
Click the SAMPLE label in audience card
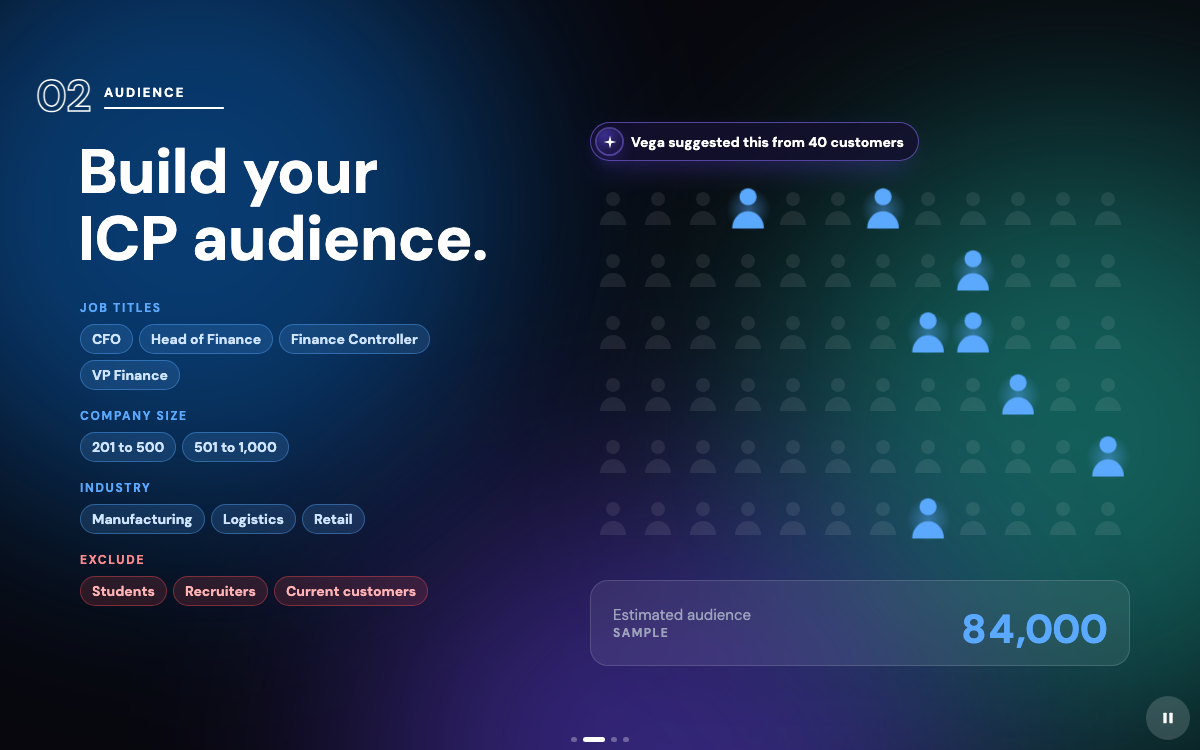[641, 633]
